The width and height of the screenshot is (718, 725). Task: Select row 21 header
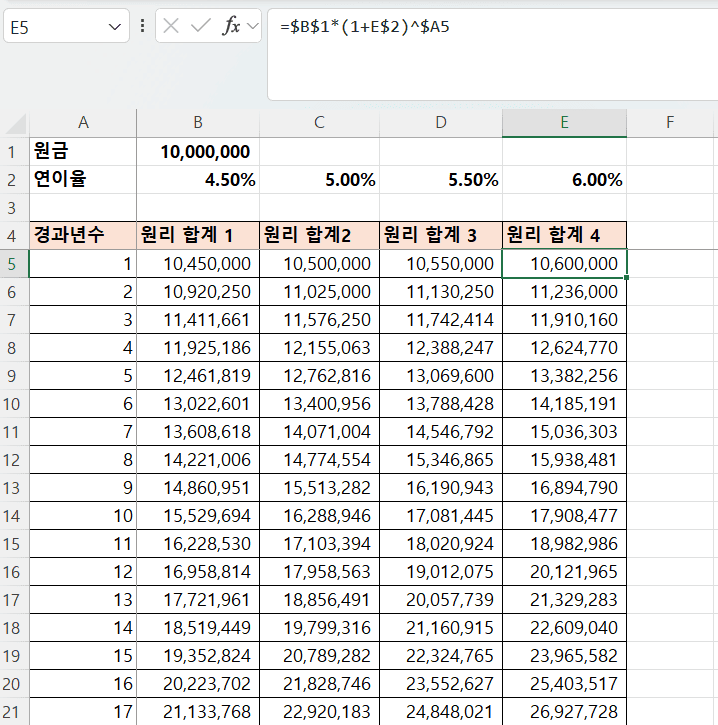pos(14,711)
